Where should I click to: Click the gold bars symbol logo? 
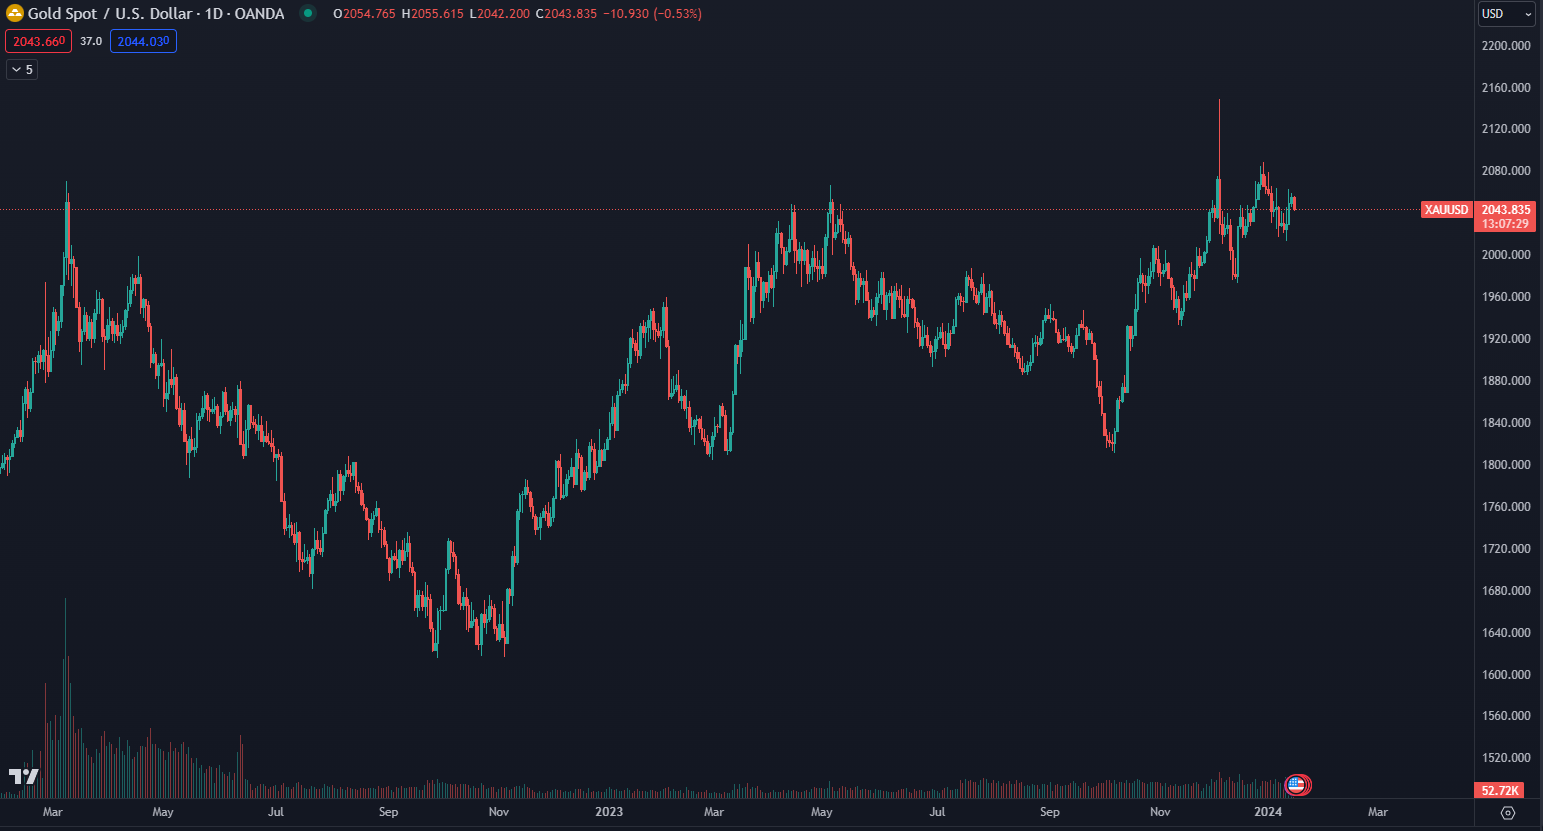coord(15,14)
